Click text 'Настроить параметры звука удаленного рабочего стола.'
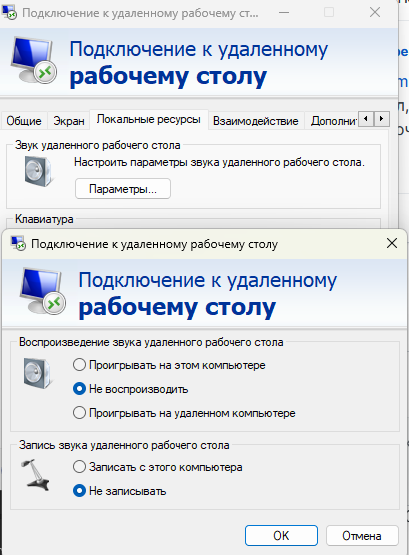This screenshot has width=409, height=555. (x=219, y=162)
